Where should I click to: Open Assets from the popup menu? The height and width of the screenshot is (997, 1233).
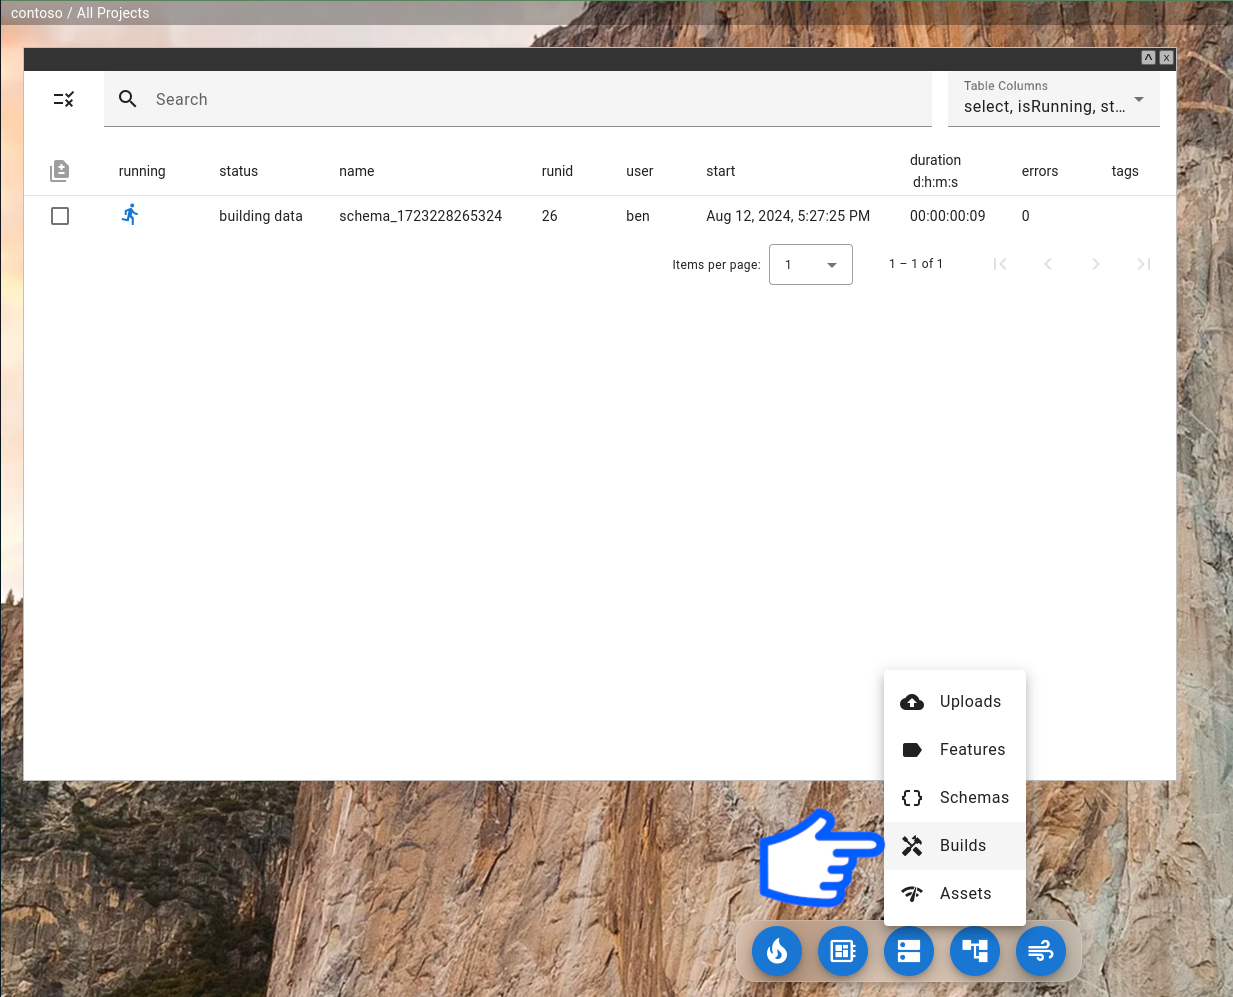955,894
